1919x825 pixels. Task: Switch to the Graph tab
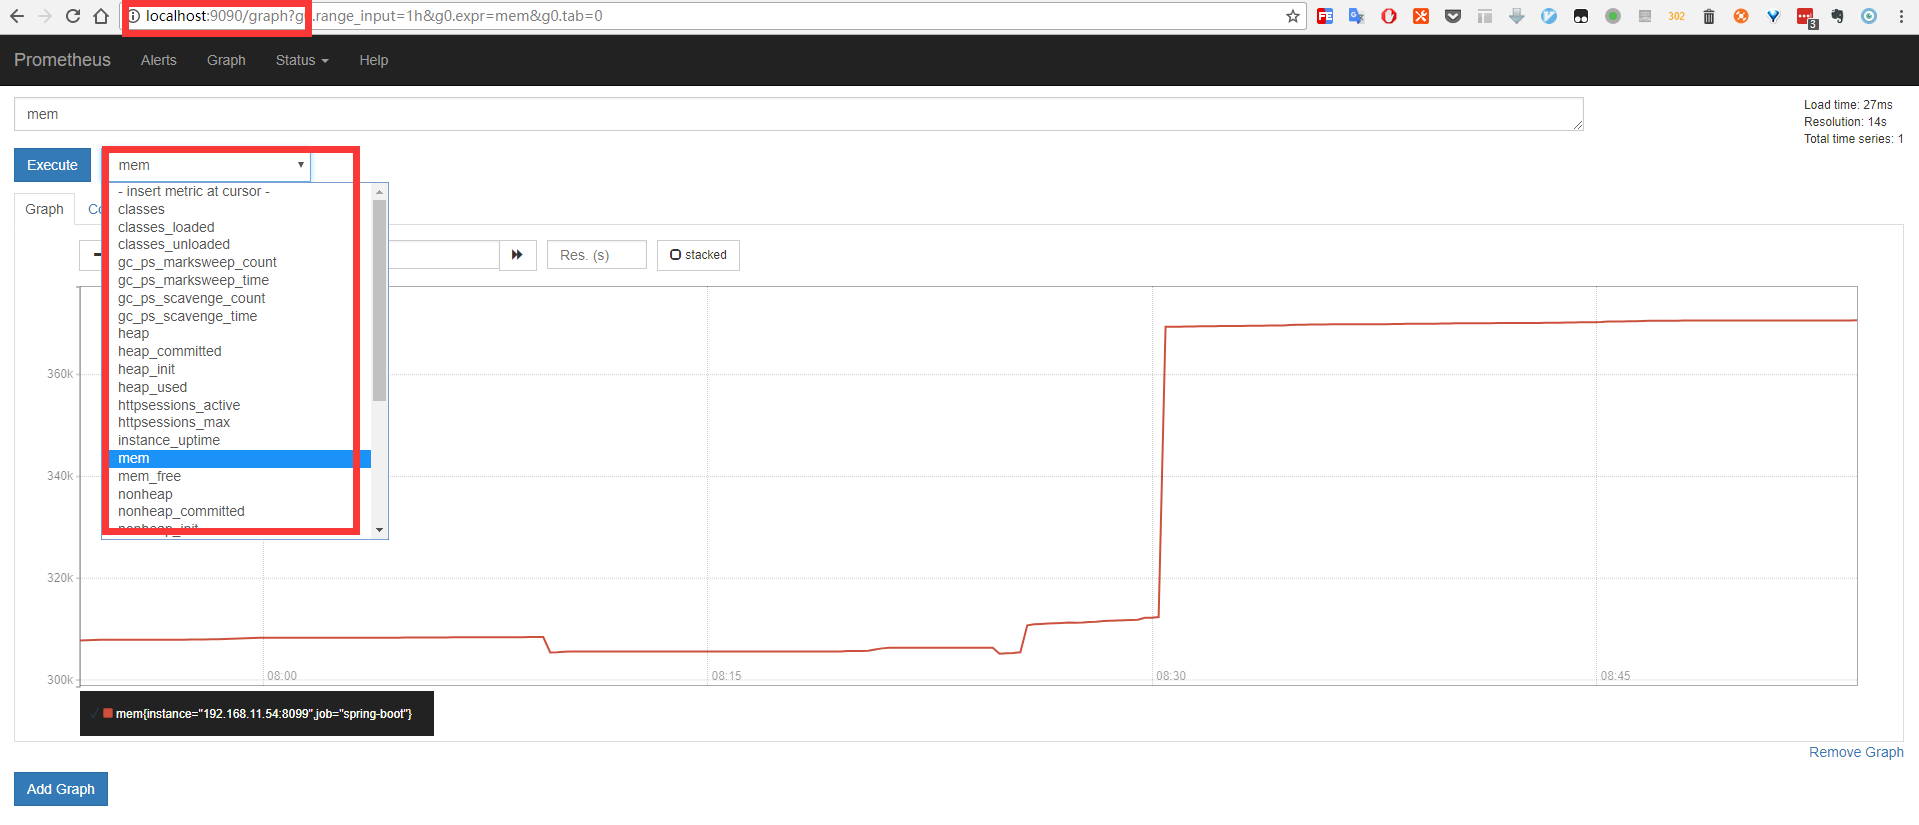(44, 209)
